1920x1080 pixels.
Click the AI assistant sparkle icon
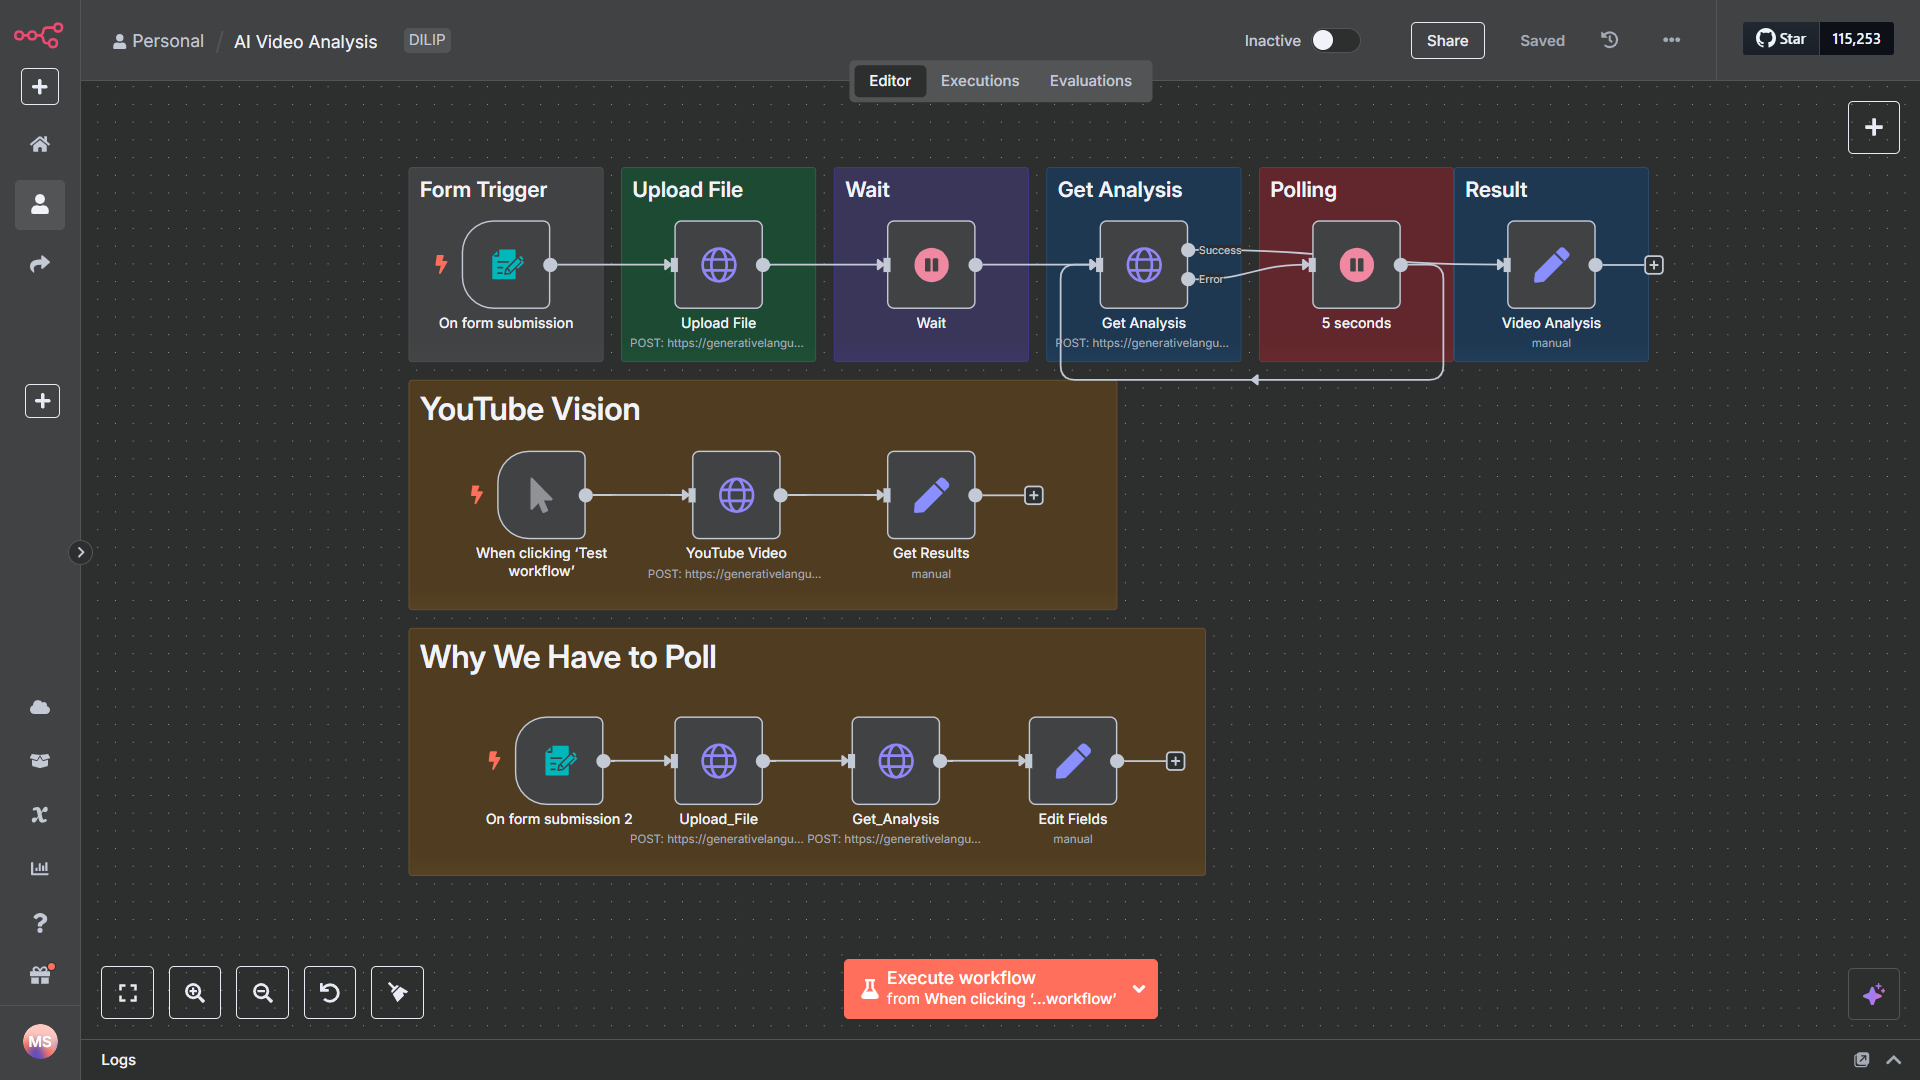pyautogui.click(x=1875, y=994)
